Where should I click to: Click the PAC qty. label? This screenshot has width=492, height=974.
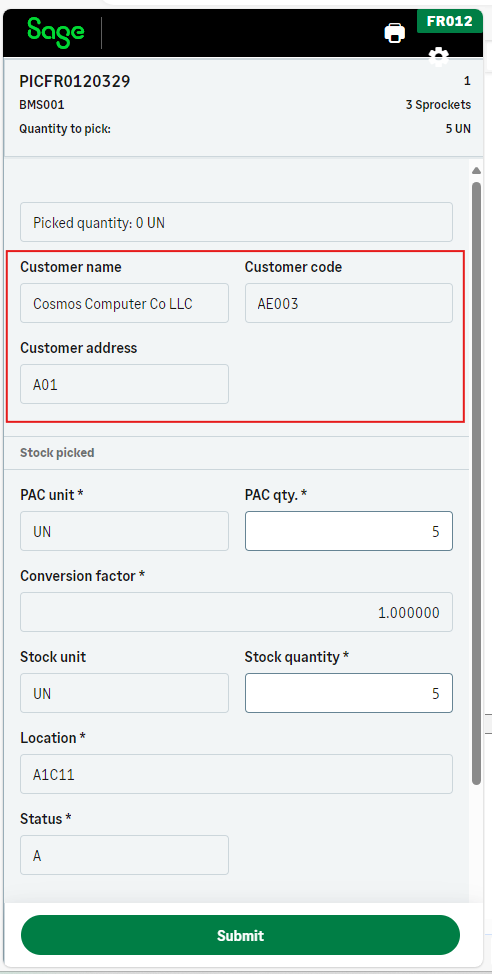(276, 495)
